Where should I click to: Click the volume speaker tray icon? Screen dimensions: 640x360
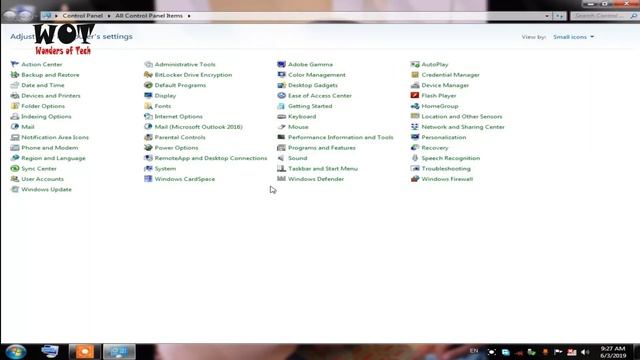click(x=584, y=352)
